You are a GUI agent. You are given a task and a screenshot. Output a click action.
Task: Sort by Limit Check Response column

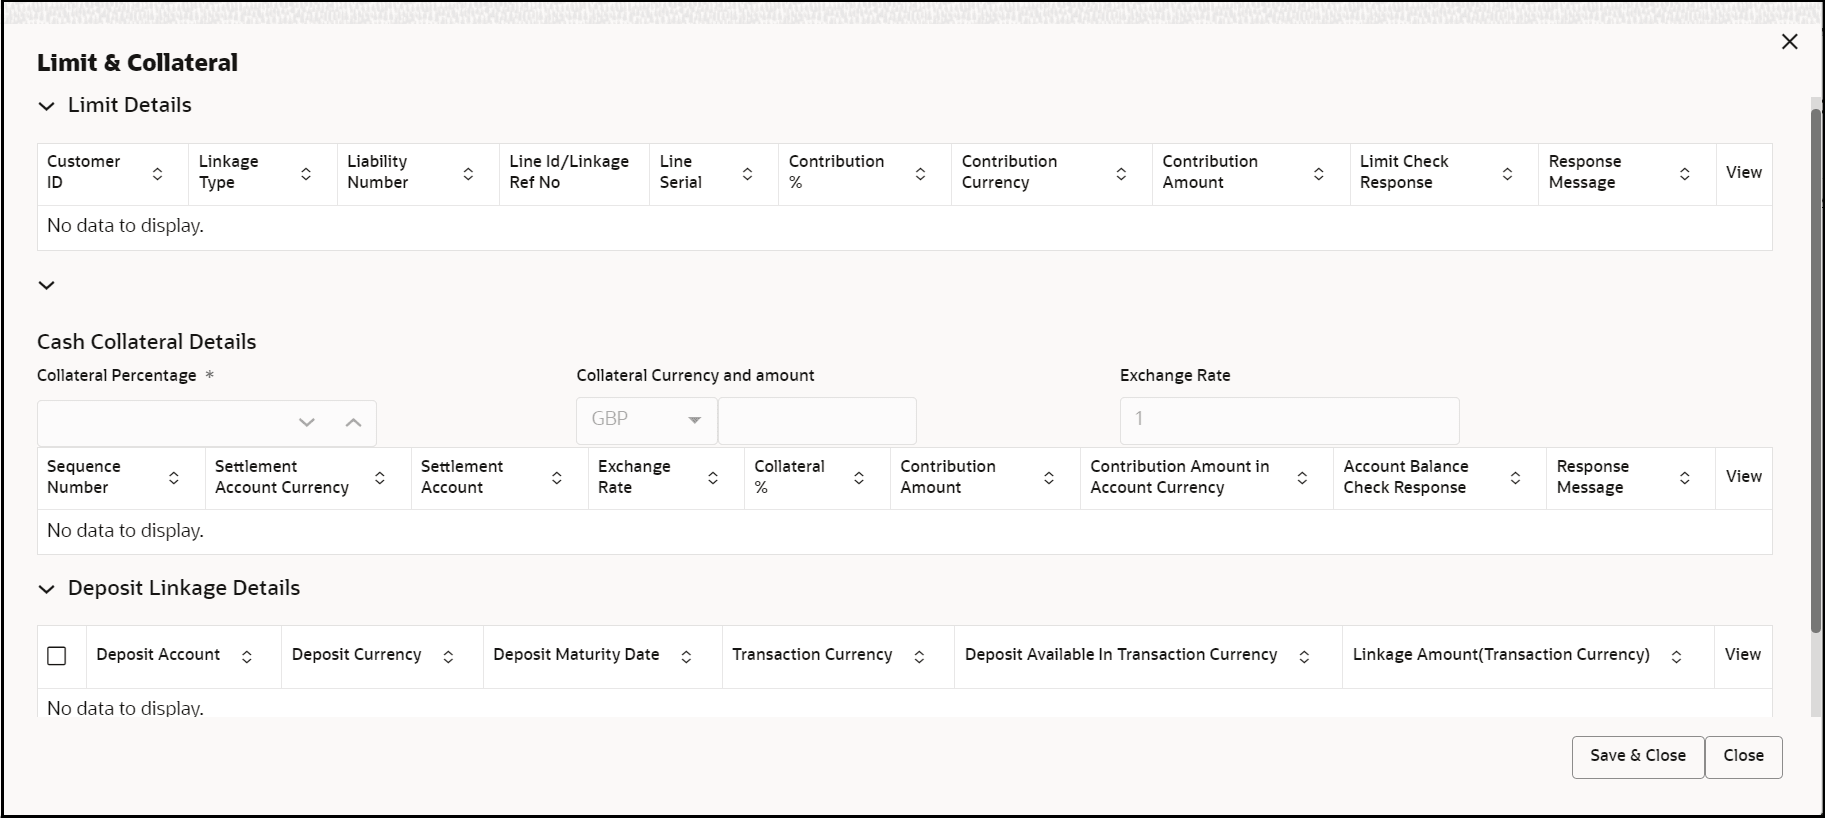click(1507, 174)
